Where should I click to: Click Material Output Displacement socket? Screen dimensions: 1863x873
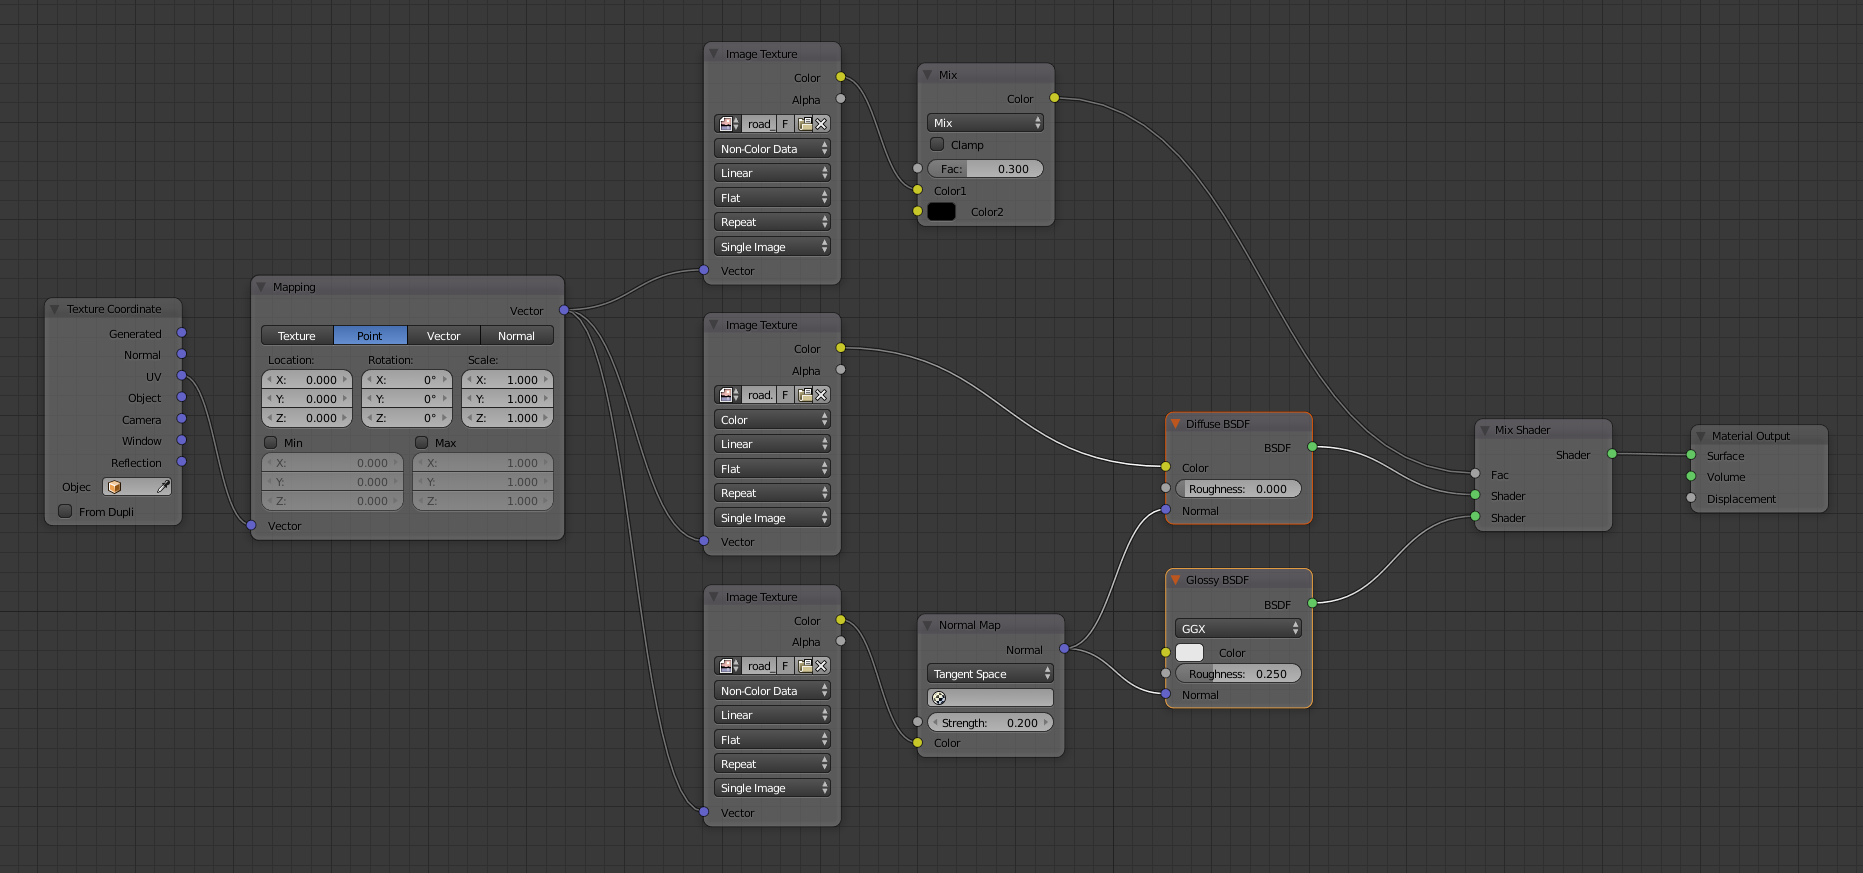(x=1691, y=498)
